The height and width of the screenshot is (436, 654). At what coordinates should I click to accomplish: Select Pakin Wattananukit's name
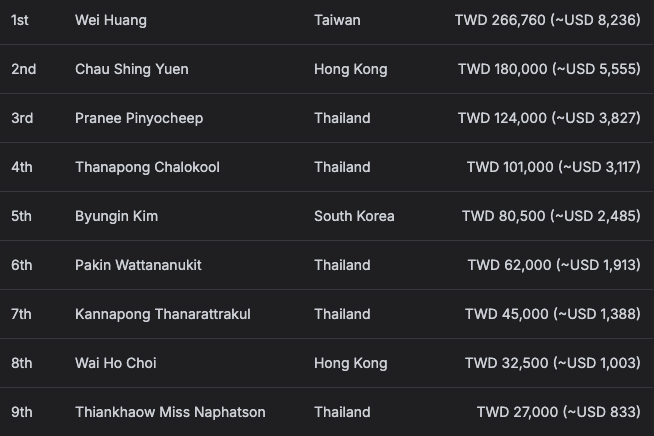coord(138,265)
